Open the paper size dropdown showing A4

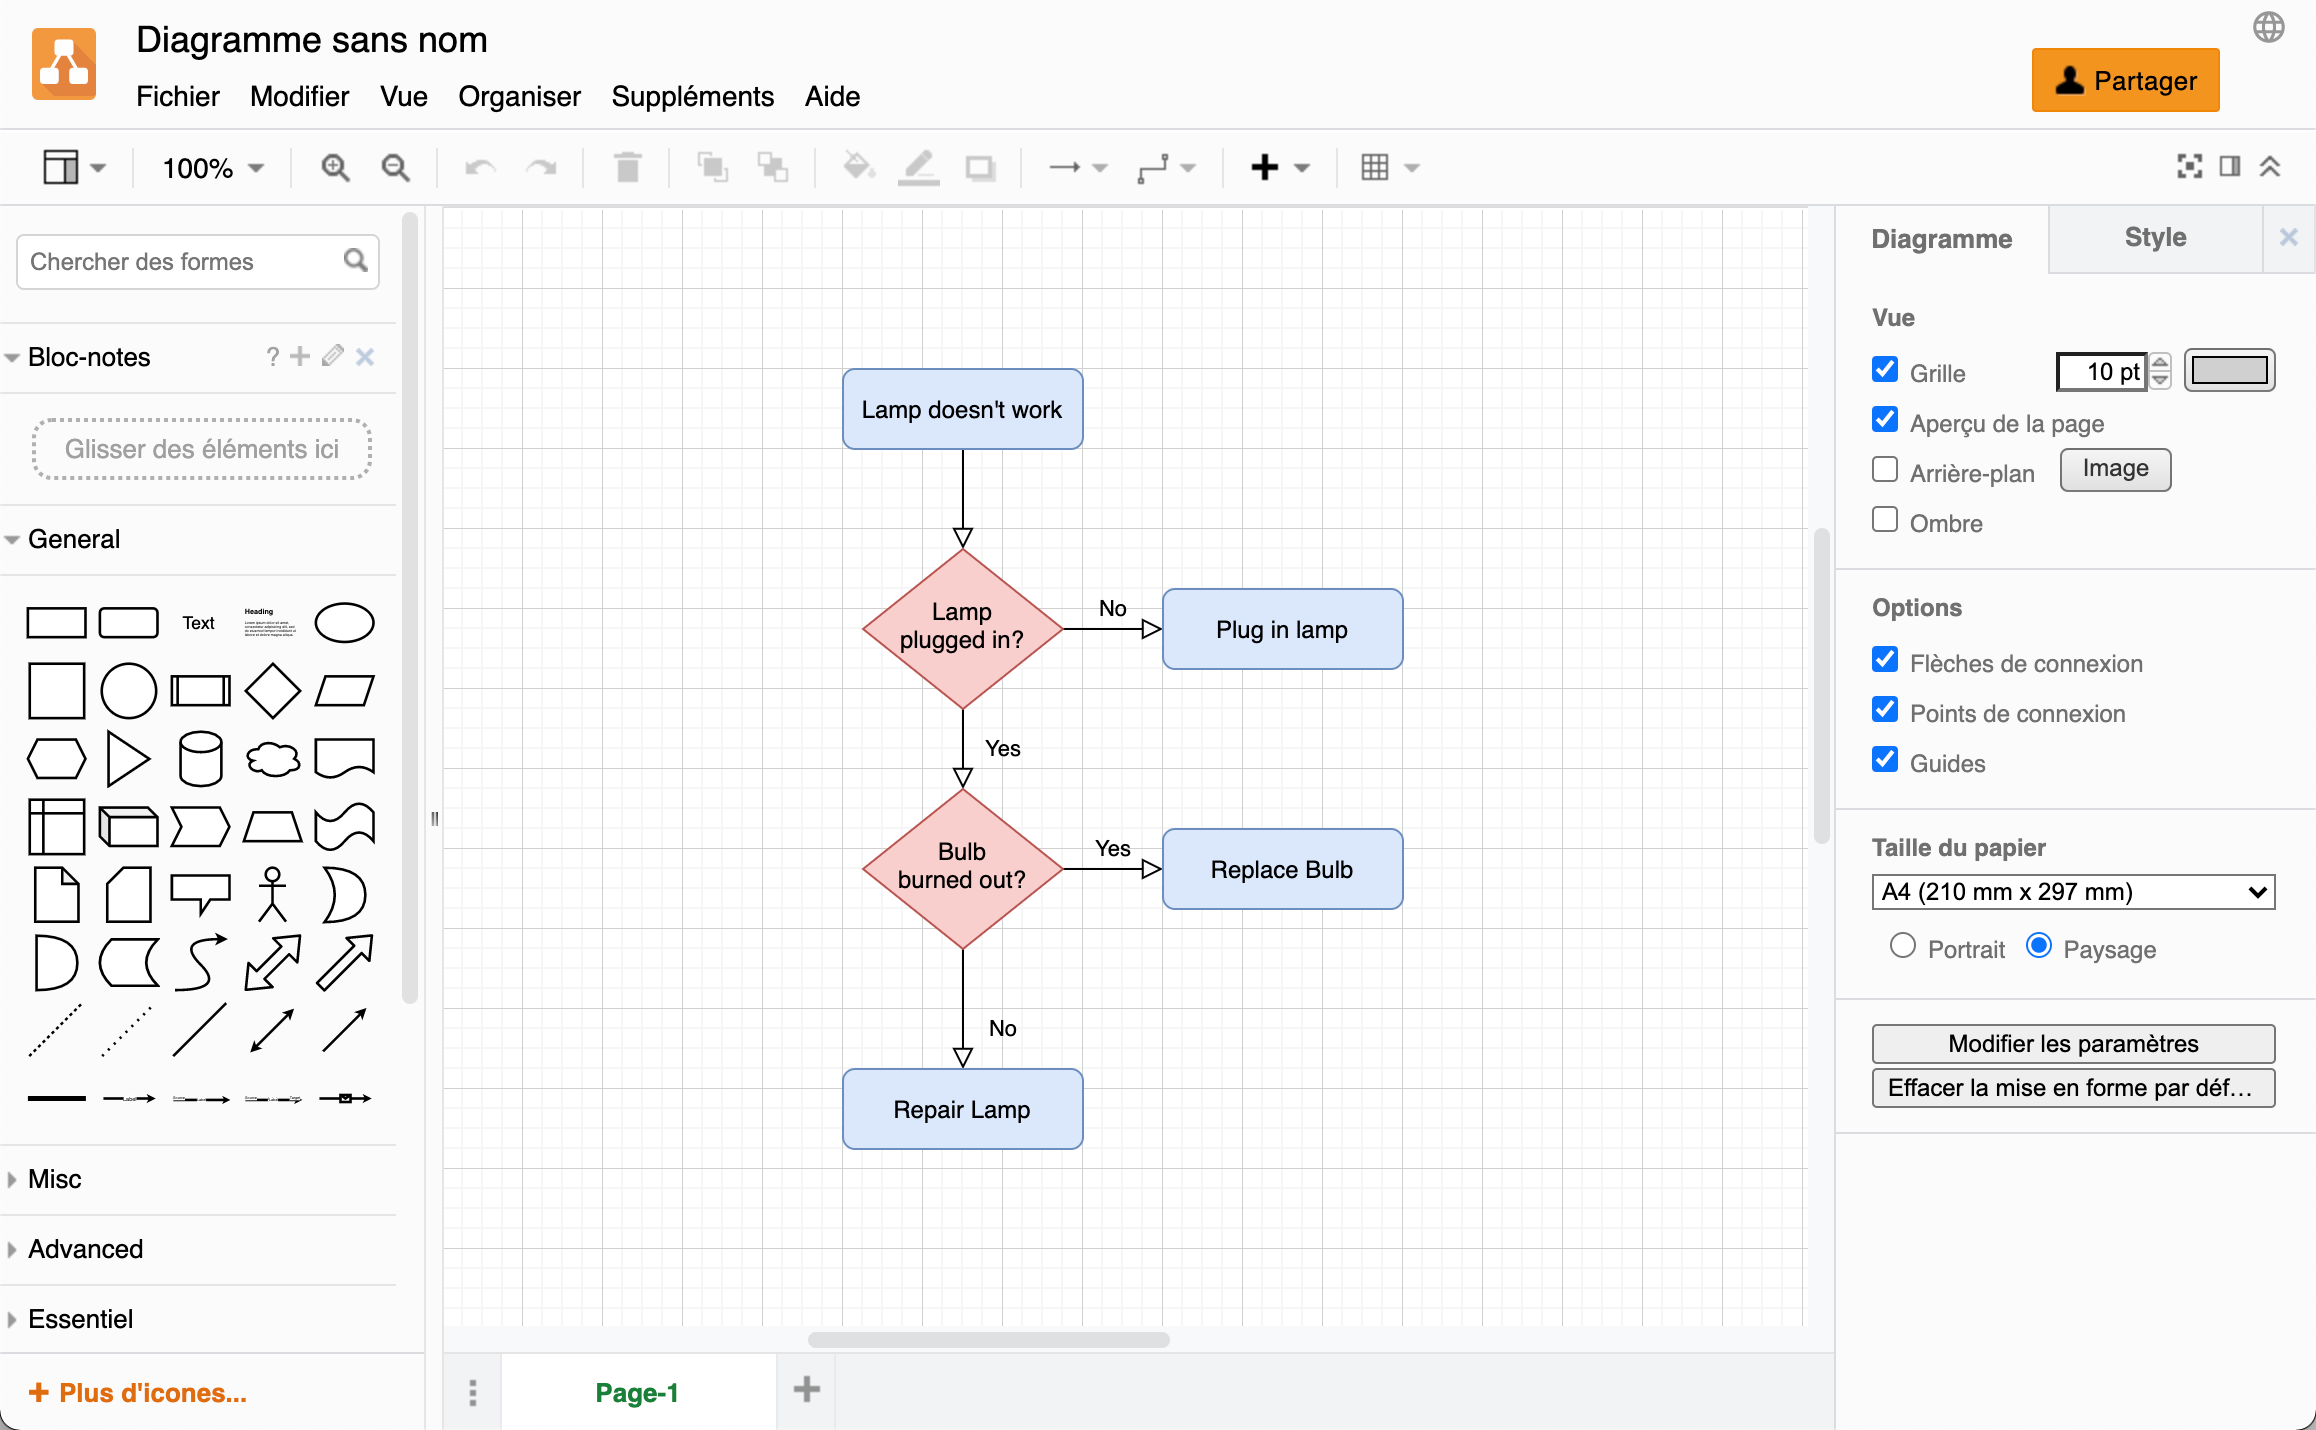[2072, 892]
